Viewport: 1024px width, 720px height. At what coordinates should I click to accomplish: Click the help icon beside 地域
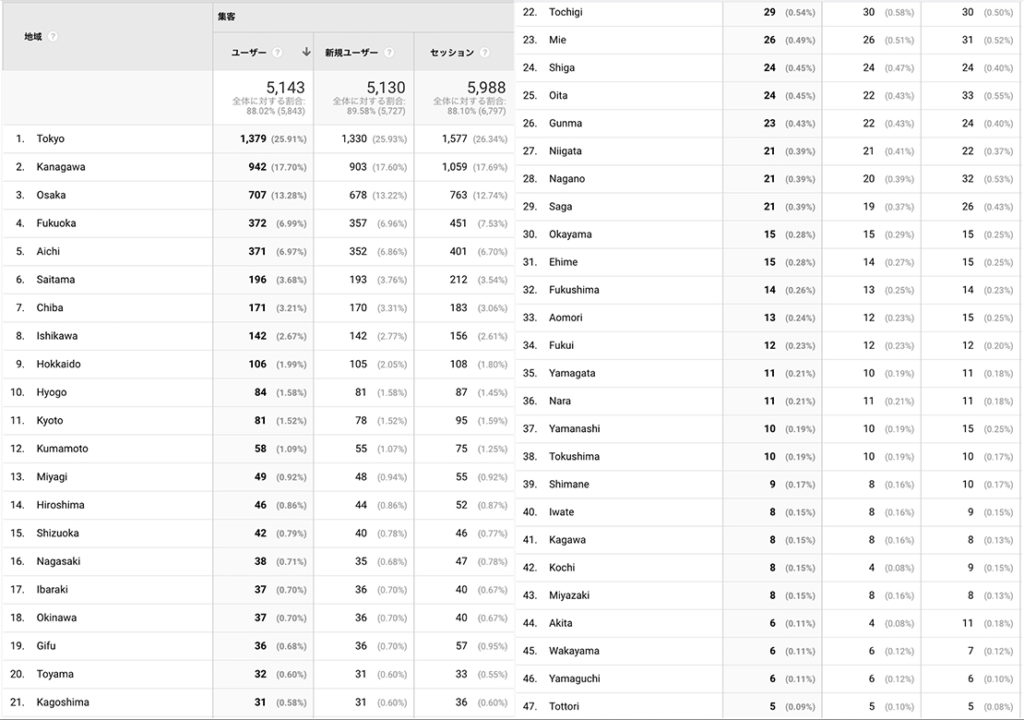pyautogui.click(x=52, y=36)
